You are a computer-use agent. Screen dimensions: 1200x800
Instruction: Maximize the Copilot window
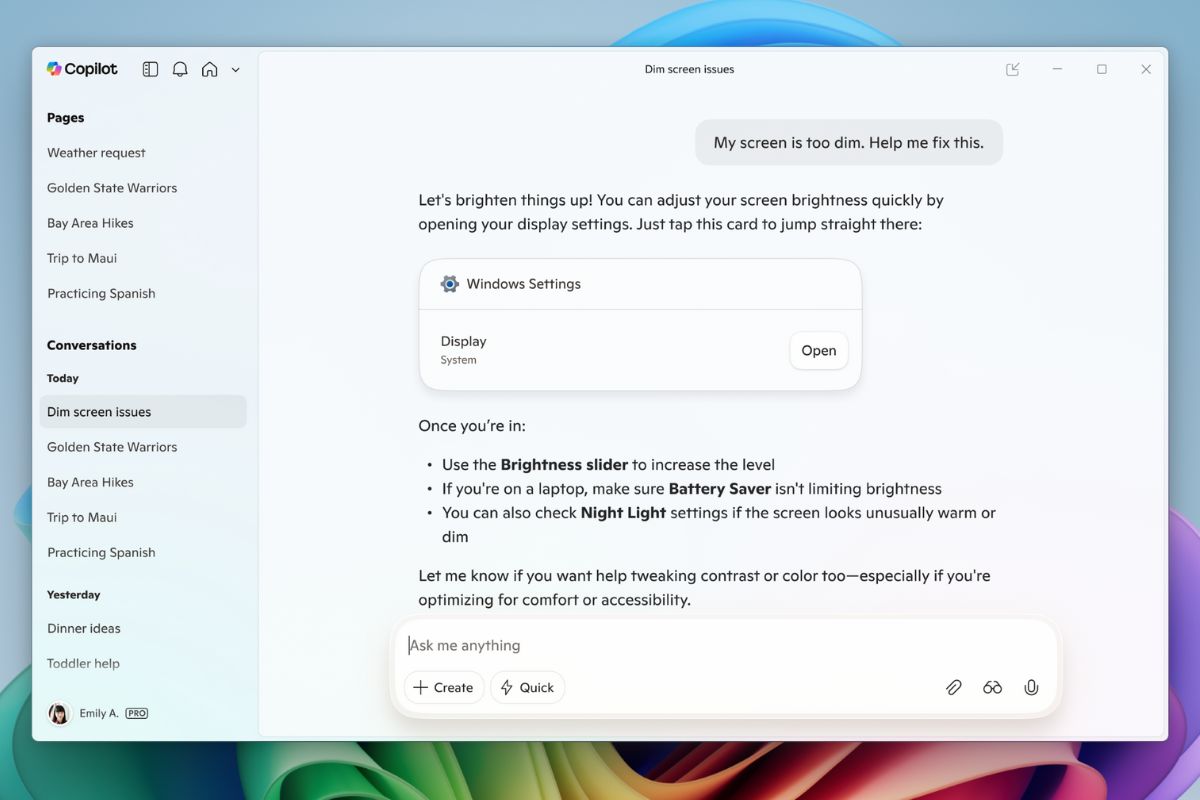pyautogui.click(x=1102, y=69)
